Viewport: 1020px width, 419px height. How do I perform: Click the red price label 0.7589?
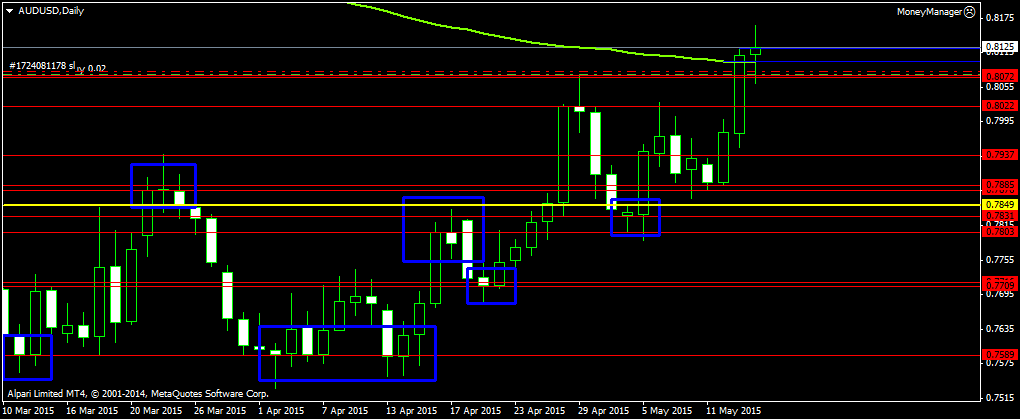(x=1000, y=355)
